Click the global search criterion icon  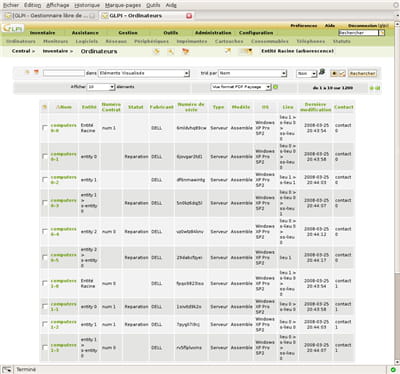pos(36,72)
